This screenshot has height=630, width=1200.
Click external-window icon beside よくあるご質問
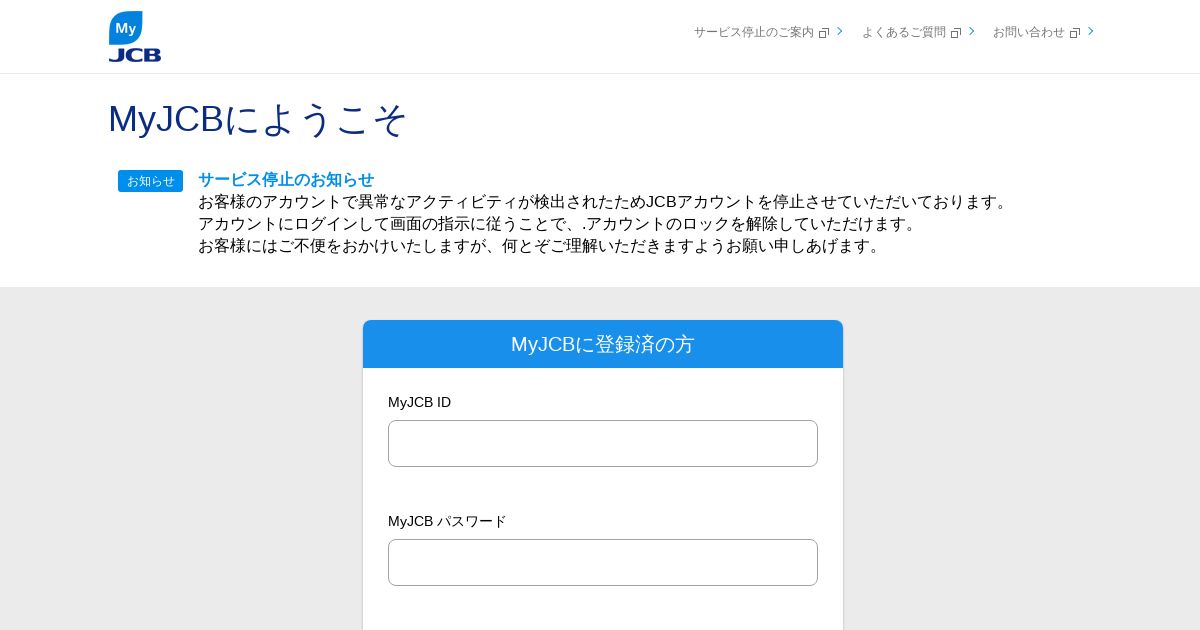[956, 33]
